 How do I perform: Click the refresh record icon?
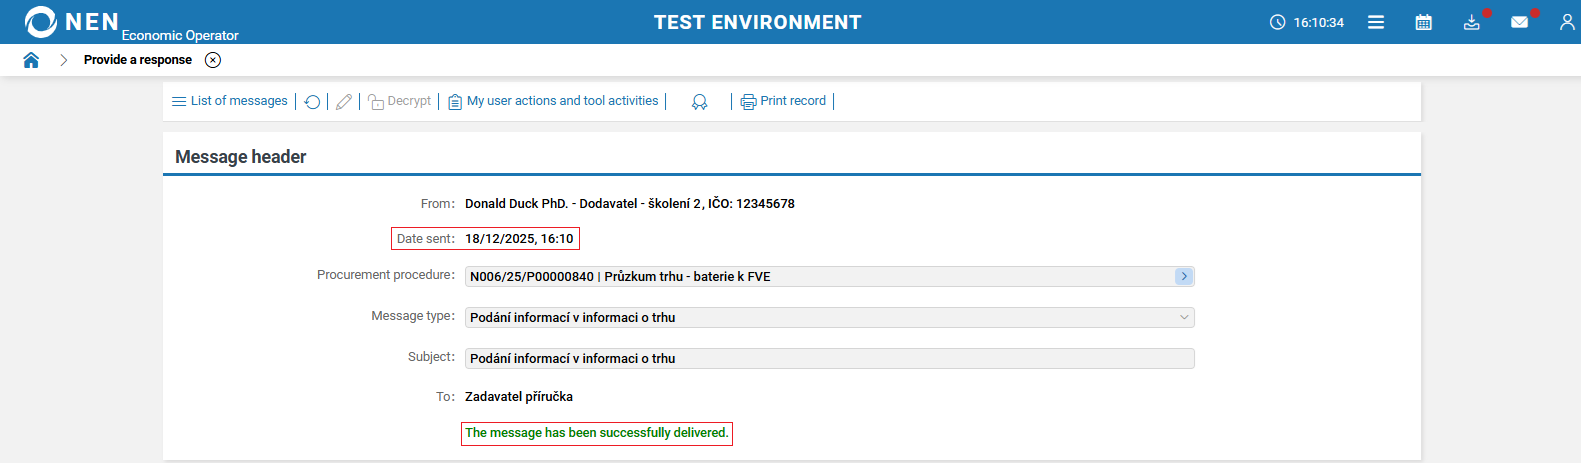click(312, 102)
